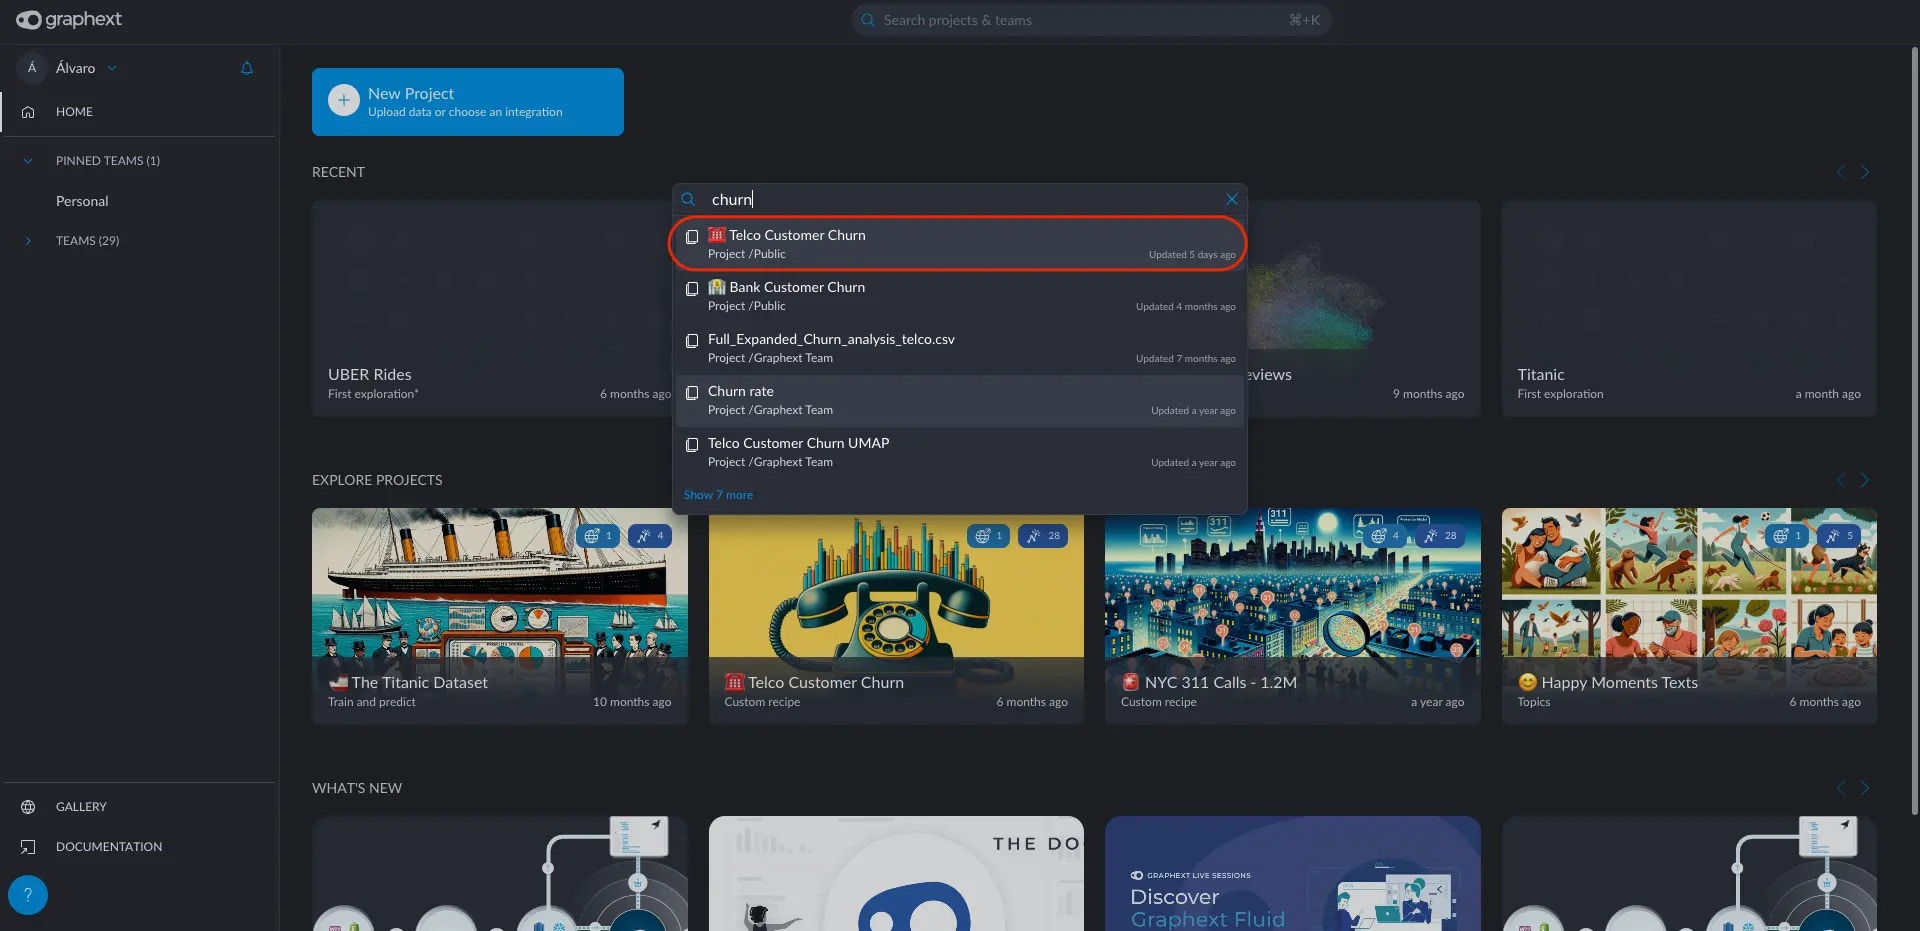Open DOCUMENTATION from sidebar

coord(109,847)
